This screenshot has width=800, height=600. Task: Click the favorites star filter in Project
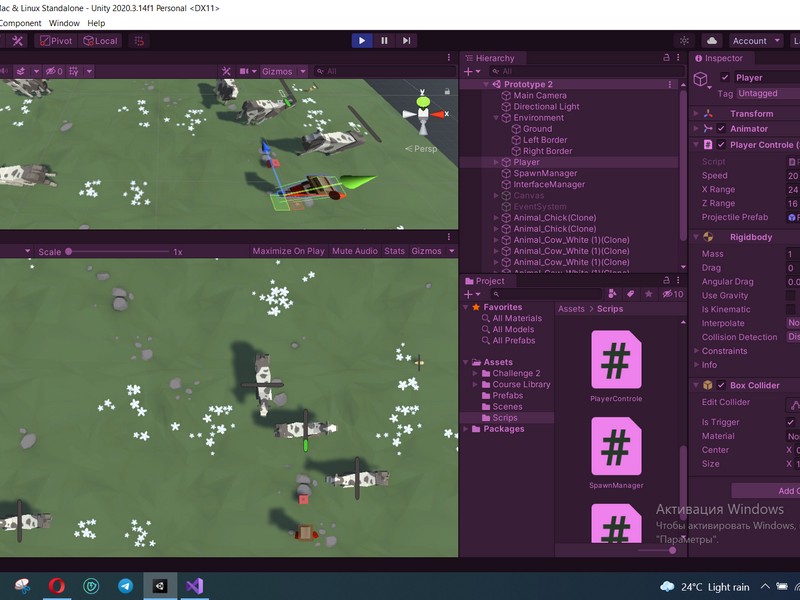point(649,294)
